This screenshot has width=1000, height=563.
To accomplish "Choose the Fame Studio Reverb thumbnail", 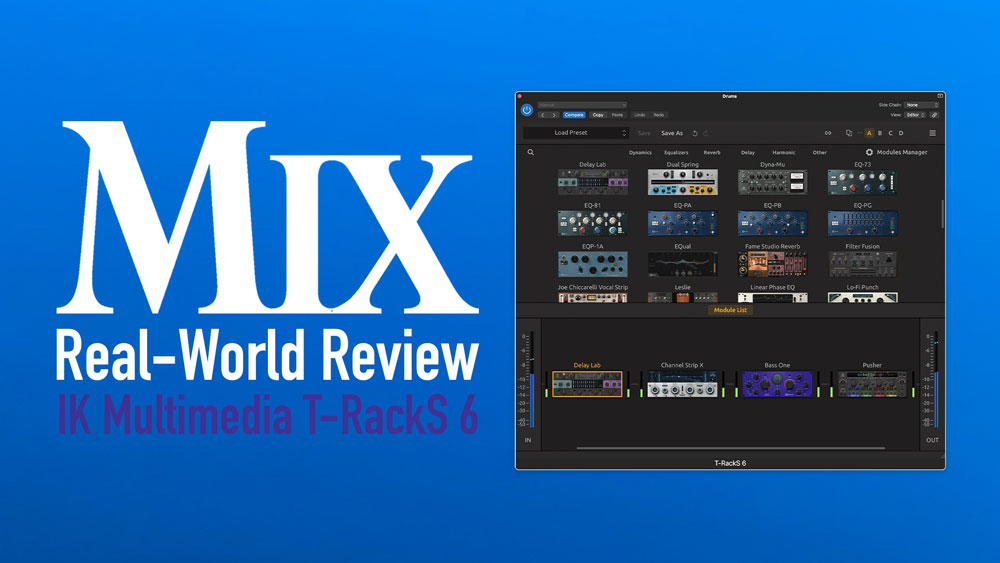I will [773, 264].
